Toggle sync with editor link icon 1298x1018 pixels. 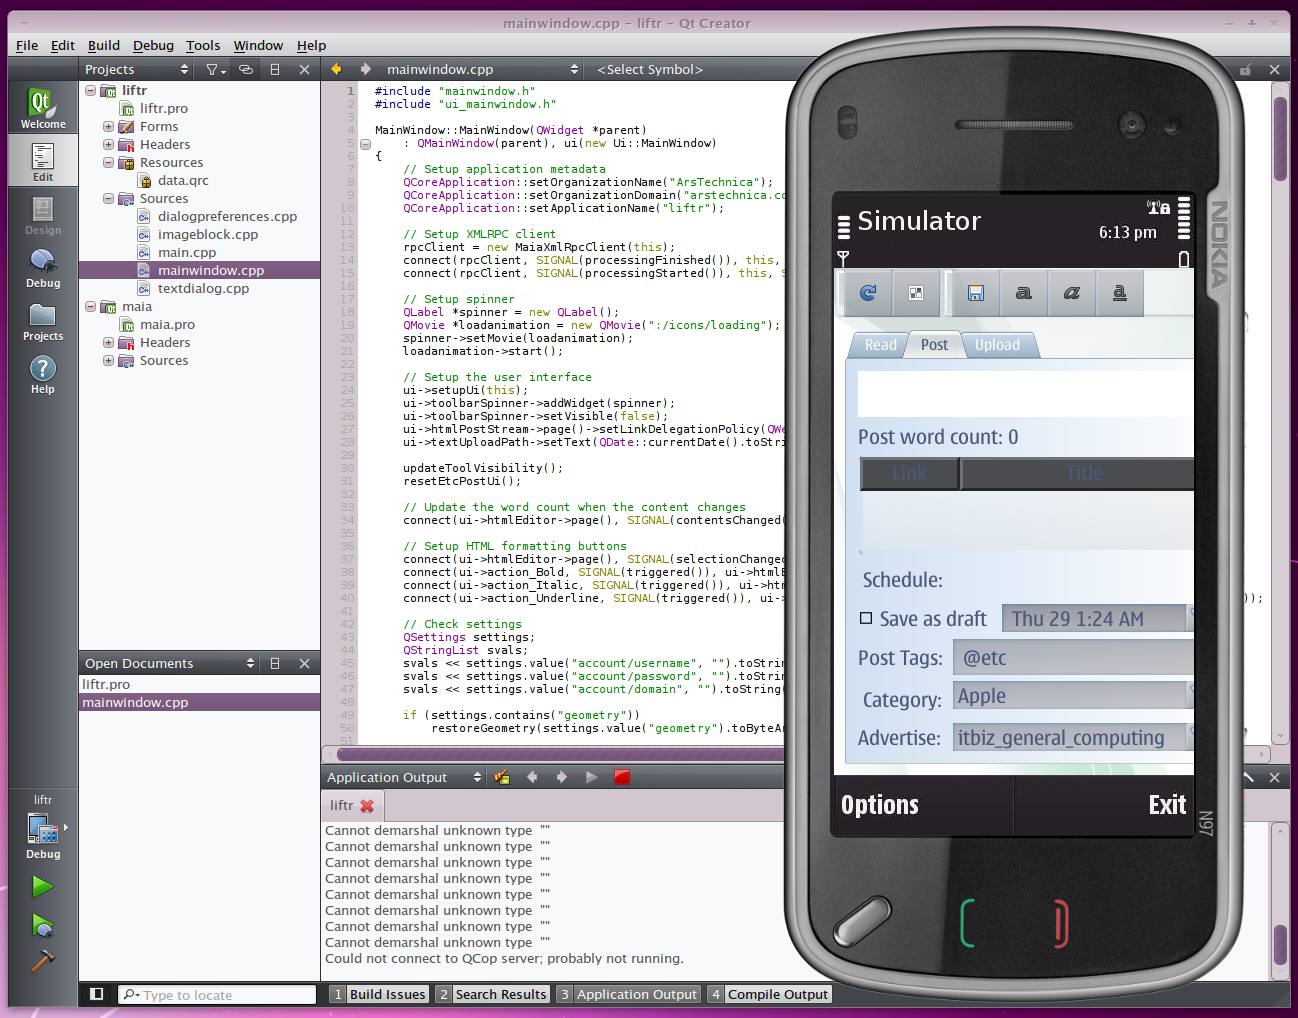coord(246,69)
